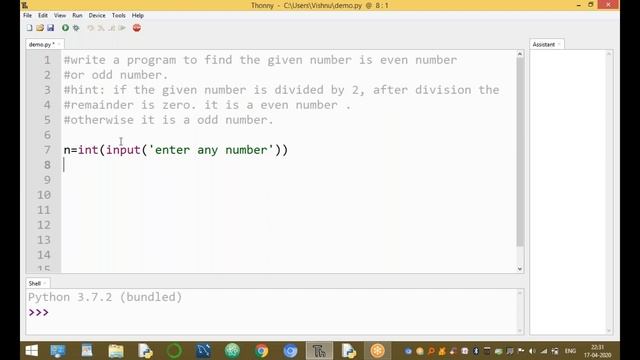Open the Edit menu
This screenshot has width=640, height=360.
43,15
